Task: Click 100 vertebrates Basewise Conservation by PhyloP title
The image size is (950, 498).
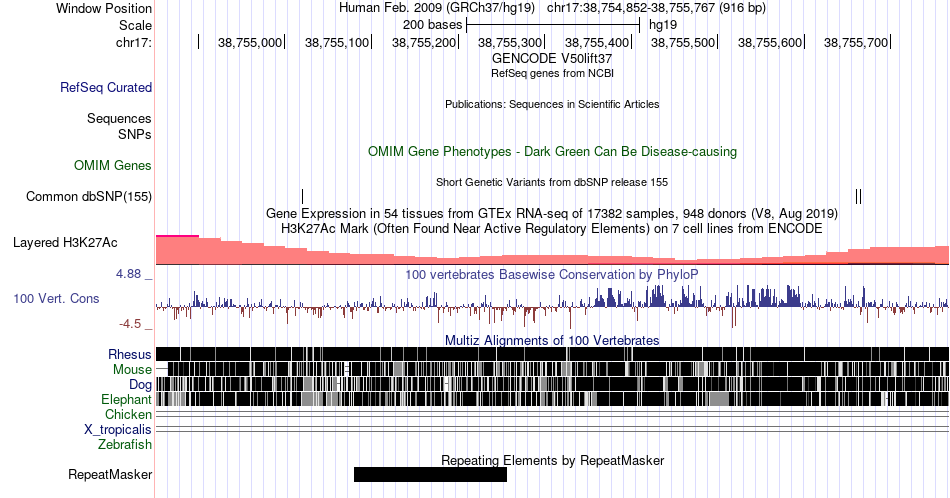Action: (x=552, y=274)
